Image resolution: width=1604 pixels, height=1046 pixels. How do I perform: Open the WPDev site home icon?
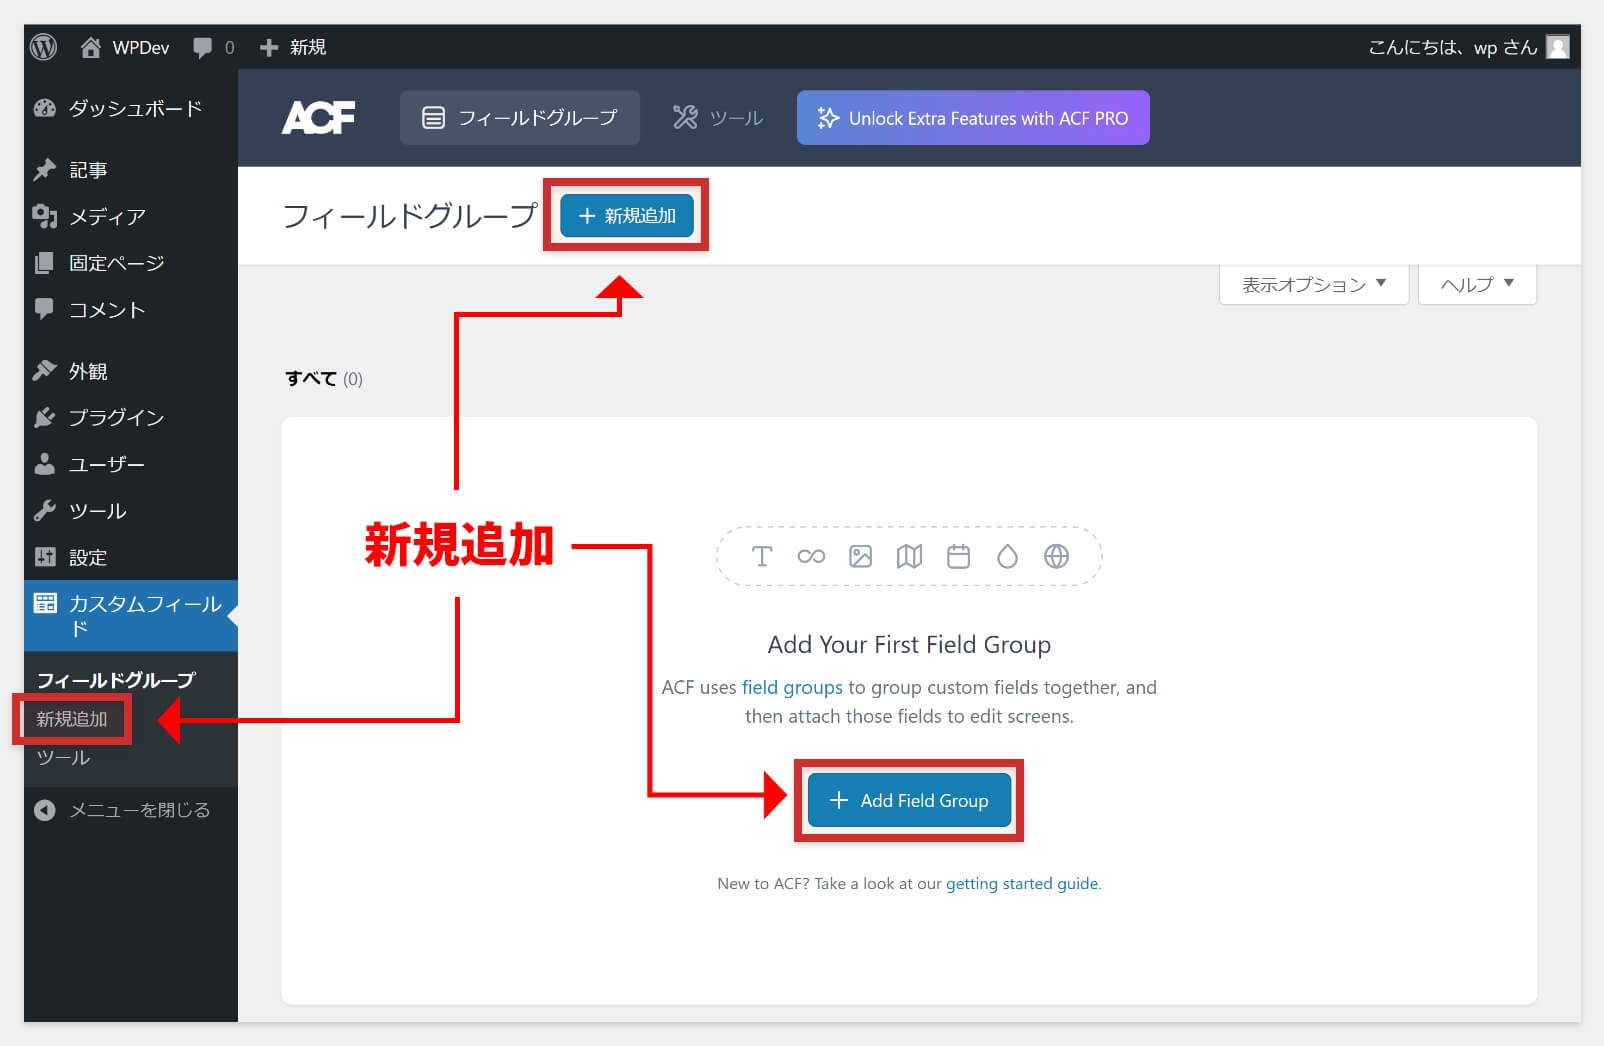91,47
